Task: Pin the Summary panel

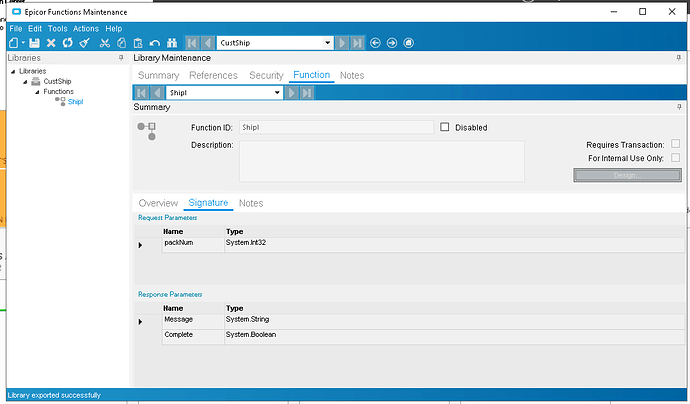Action: pos(679,107)
